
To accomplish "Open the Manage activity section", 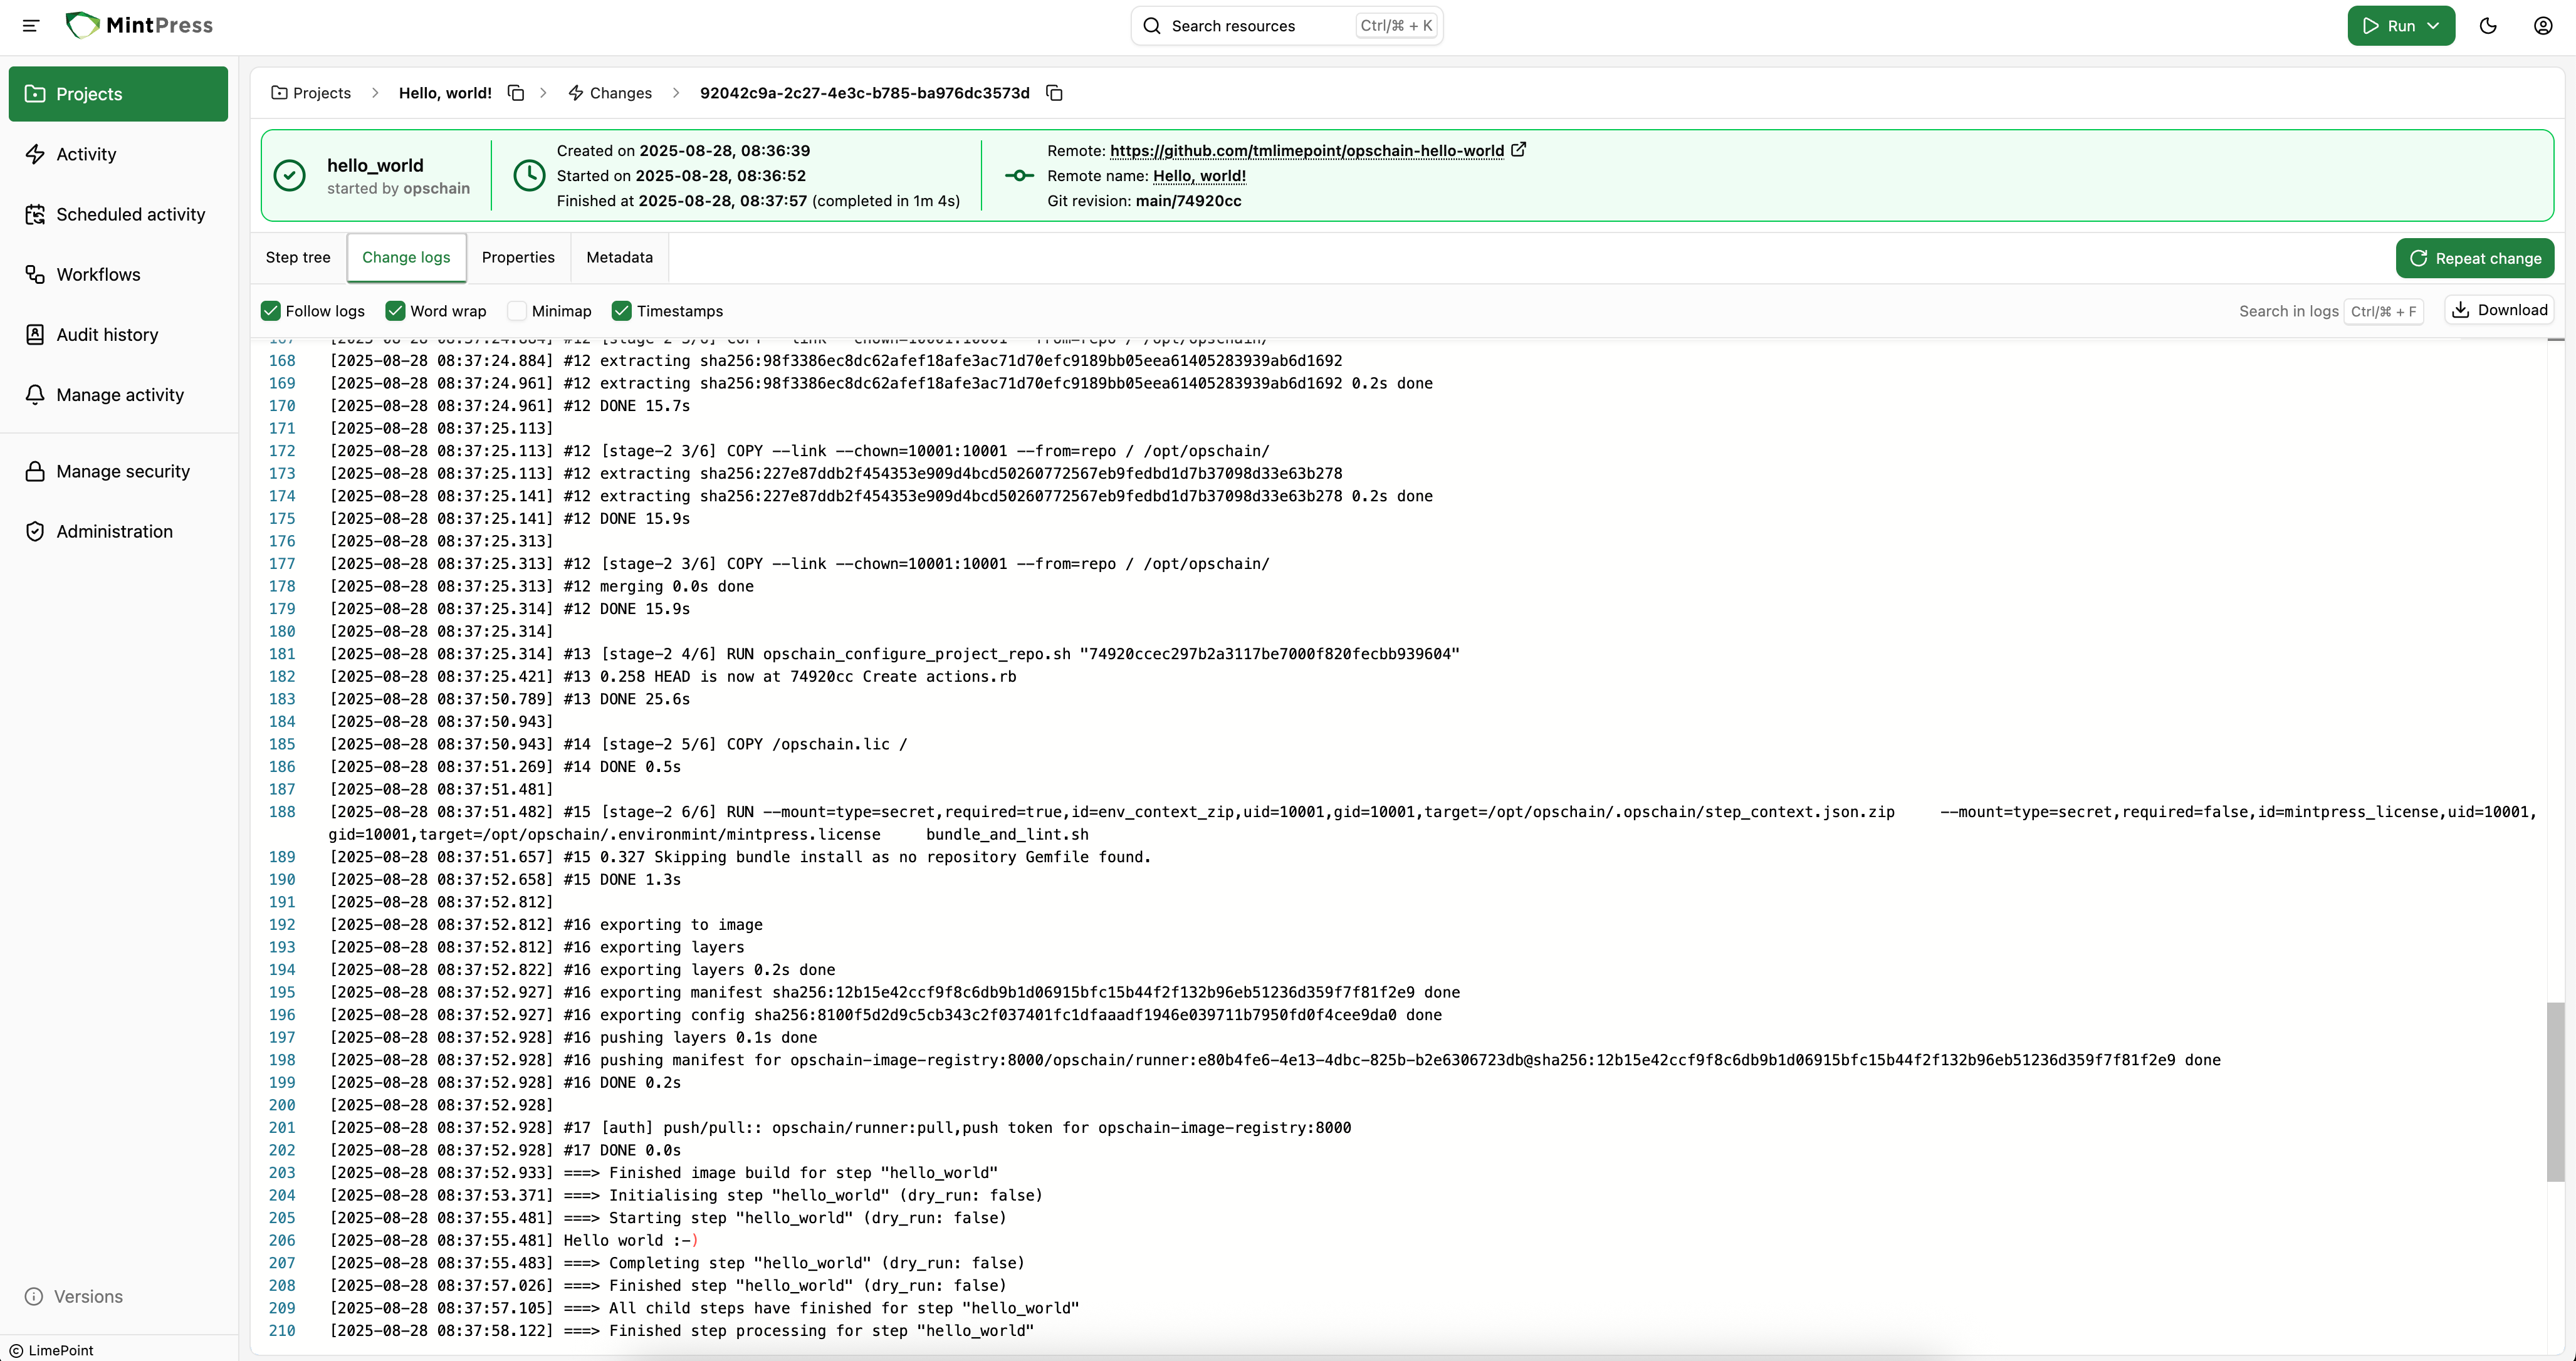I will (118, 394).
